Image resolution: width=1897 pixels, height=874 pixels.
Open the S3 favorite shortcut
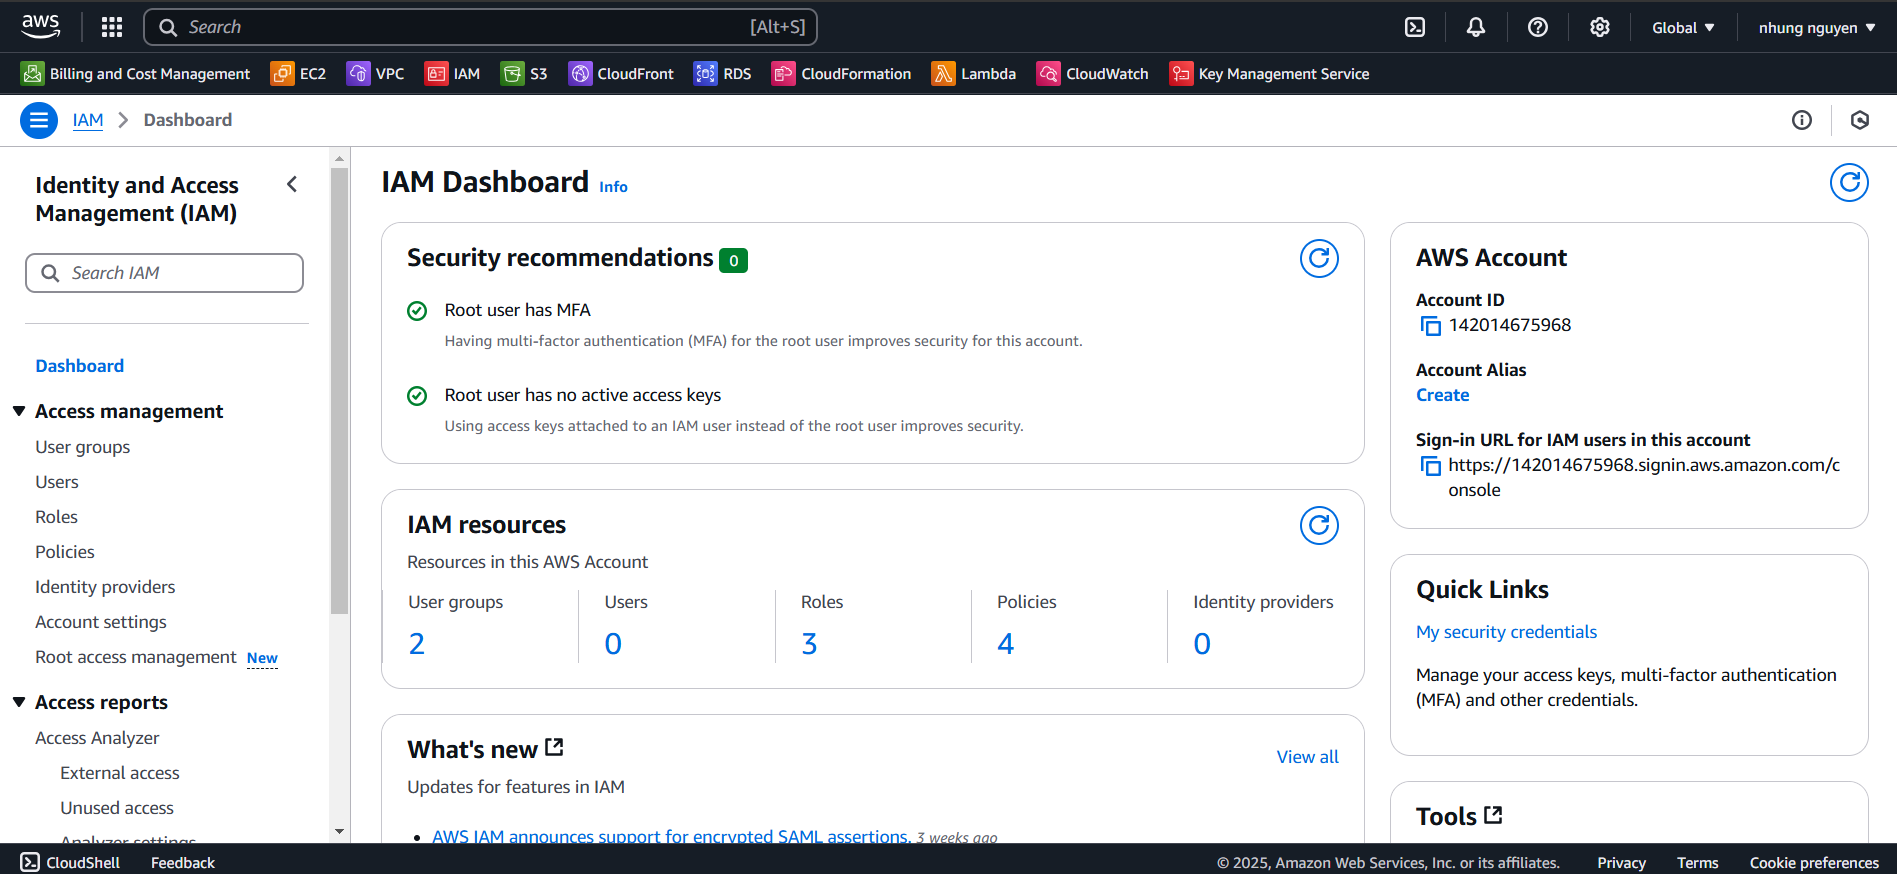[x=524, y=74]
